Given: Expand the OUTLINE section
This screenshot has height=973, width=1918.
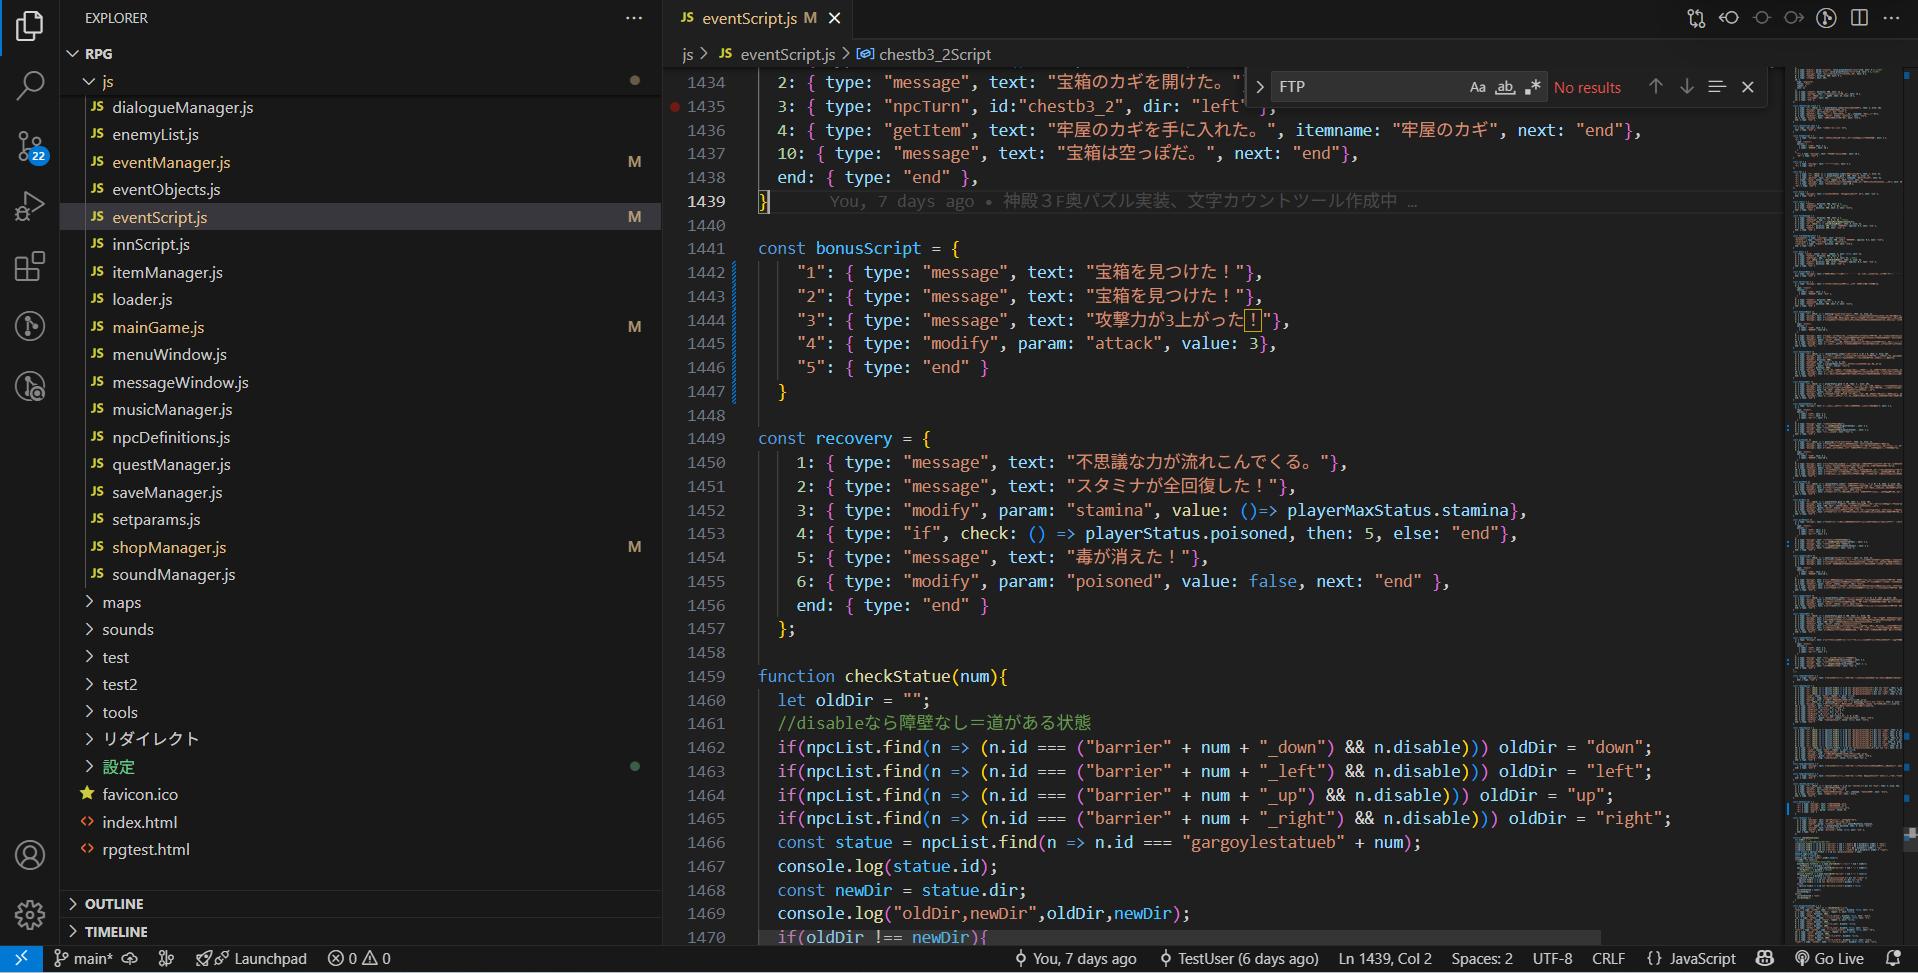Looking at the screenshot, I should pos(114,904).
